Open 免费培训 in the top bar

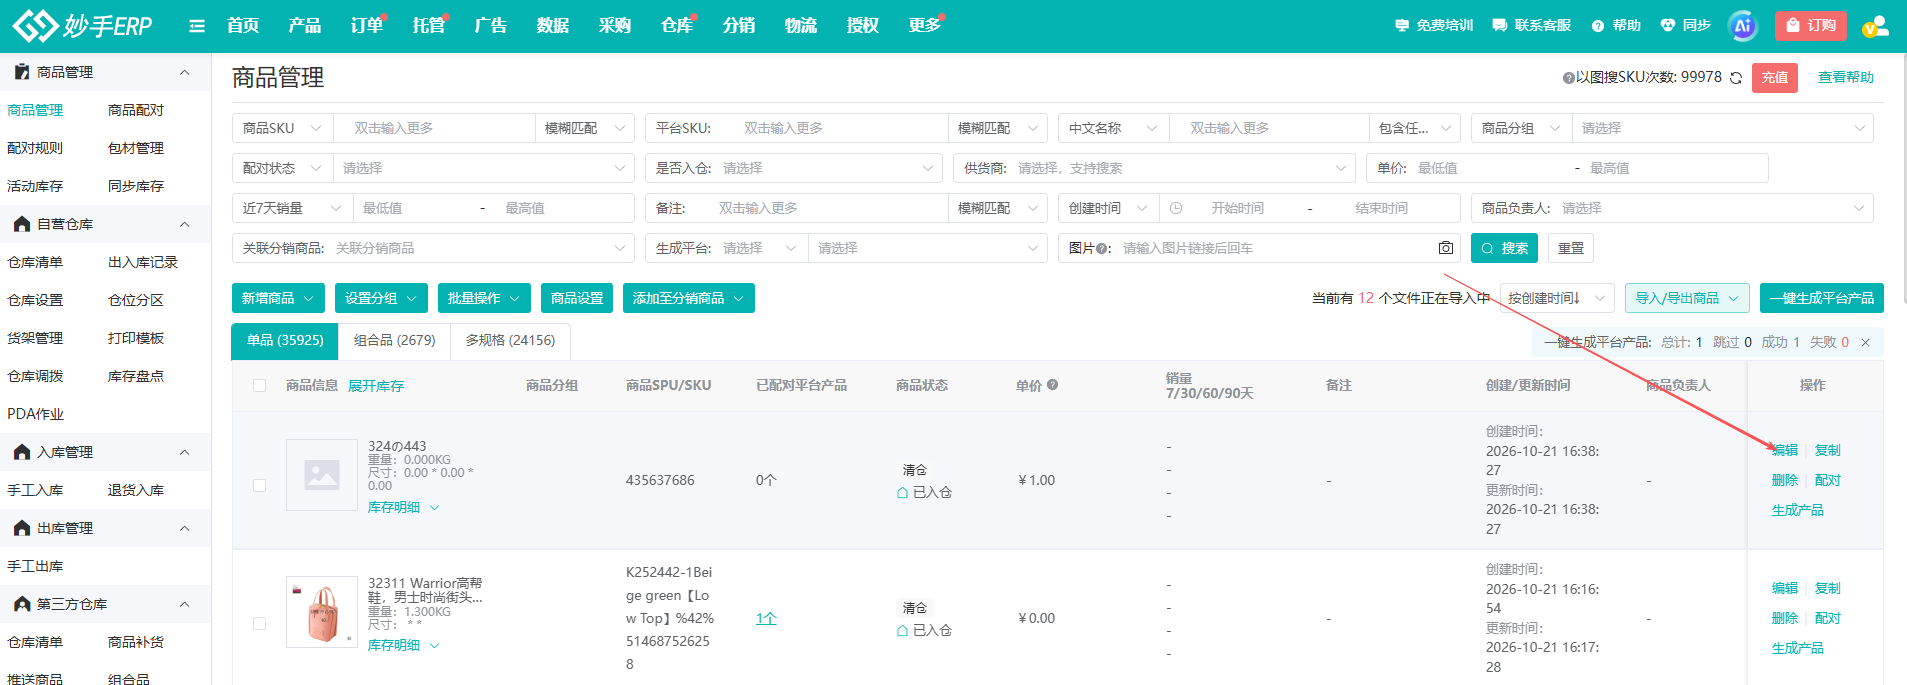(1434, 26)
